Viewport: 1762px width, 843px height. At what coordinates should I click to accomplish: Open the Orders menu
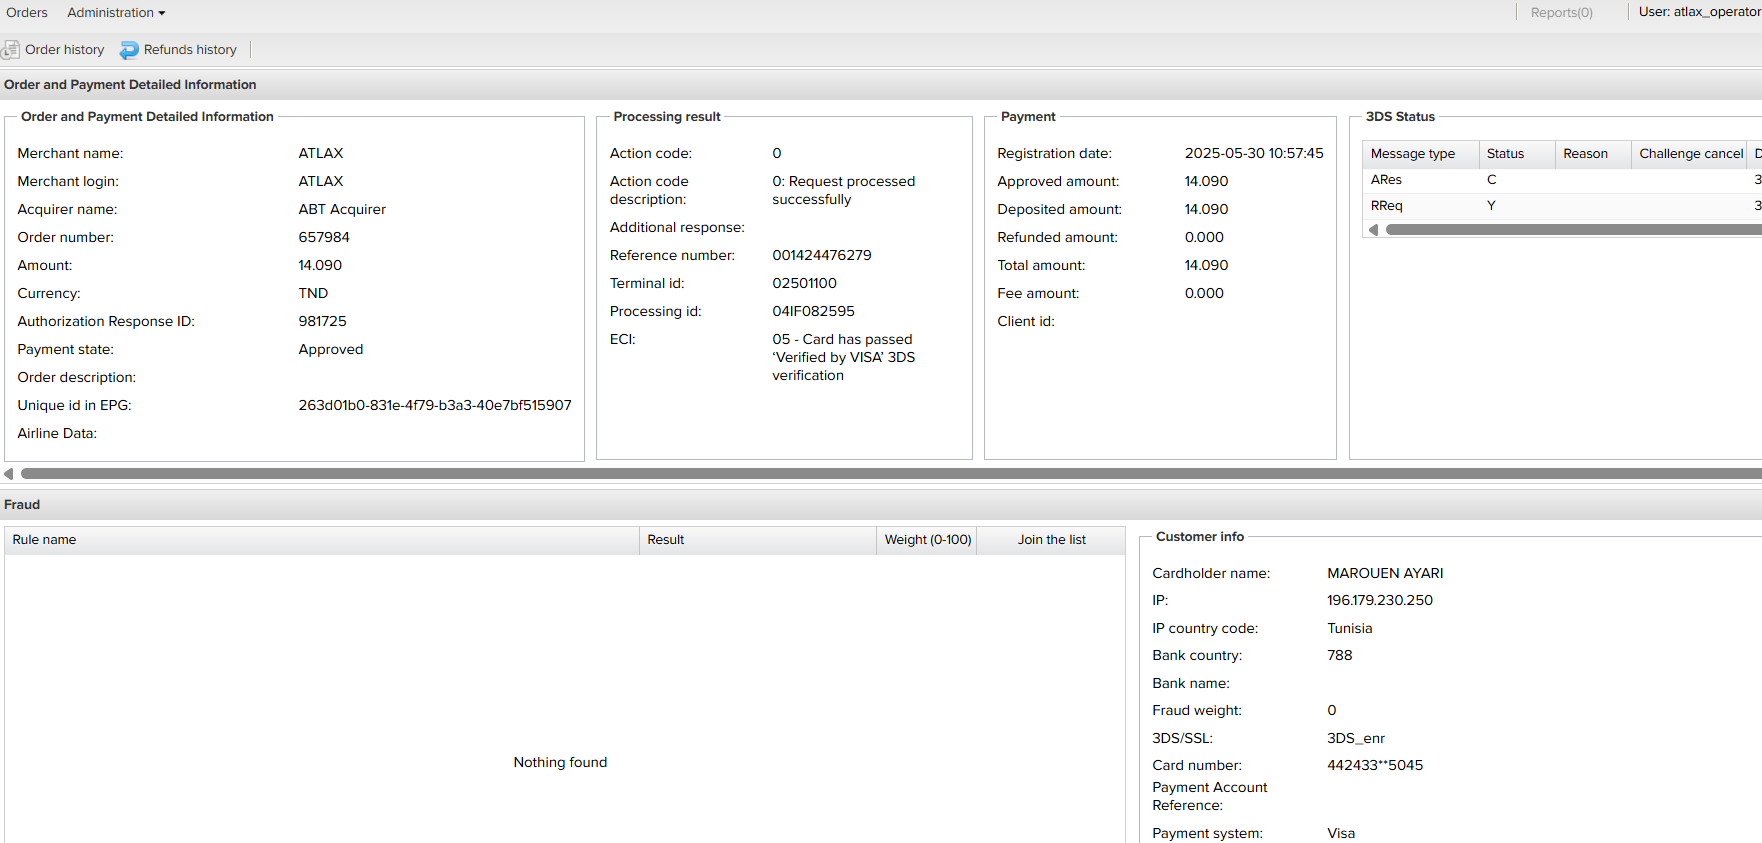tap(27, 13)
